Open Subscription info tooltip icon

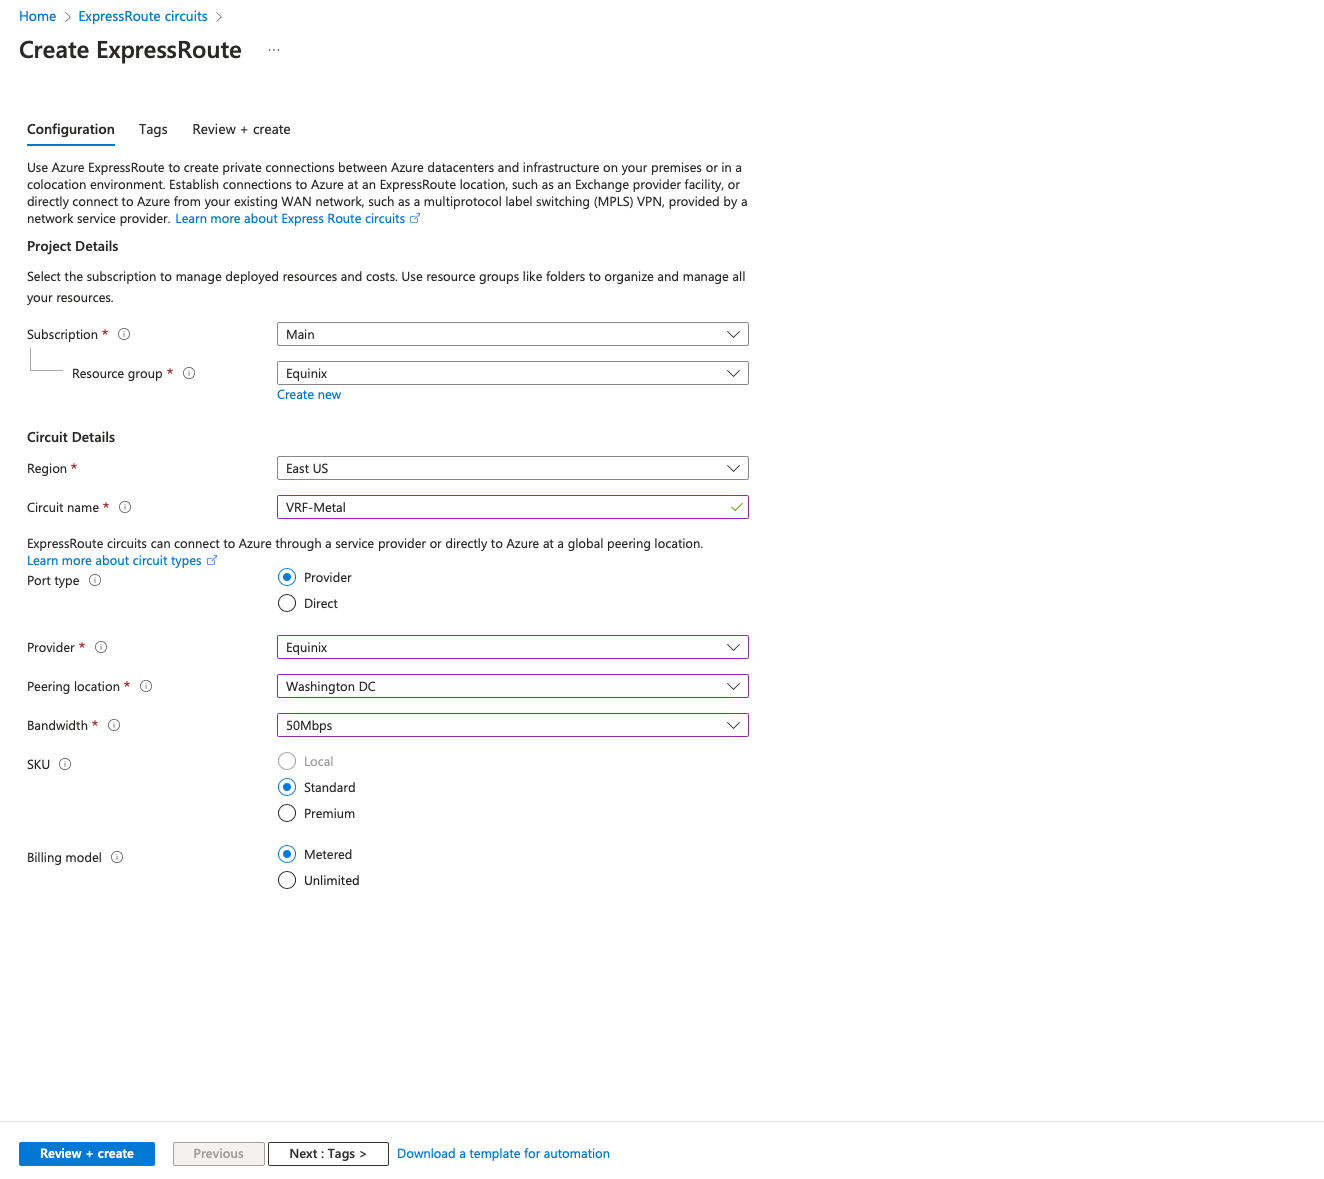coord(124,334)
